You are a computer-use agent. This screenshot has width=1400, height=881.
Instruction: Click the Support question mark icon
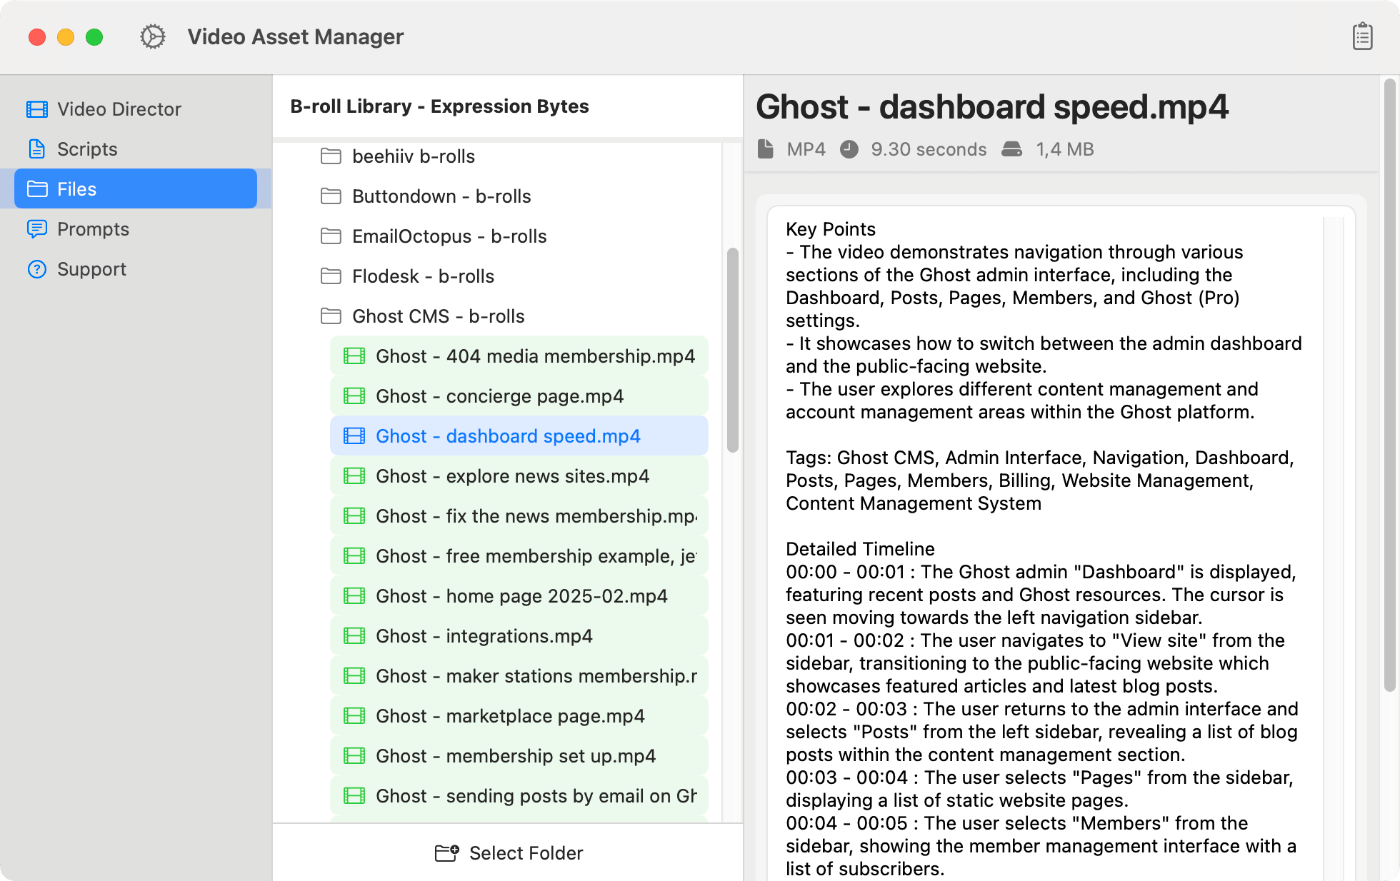(38, 269)
